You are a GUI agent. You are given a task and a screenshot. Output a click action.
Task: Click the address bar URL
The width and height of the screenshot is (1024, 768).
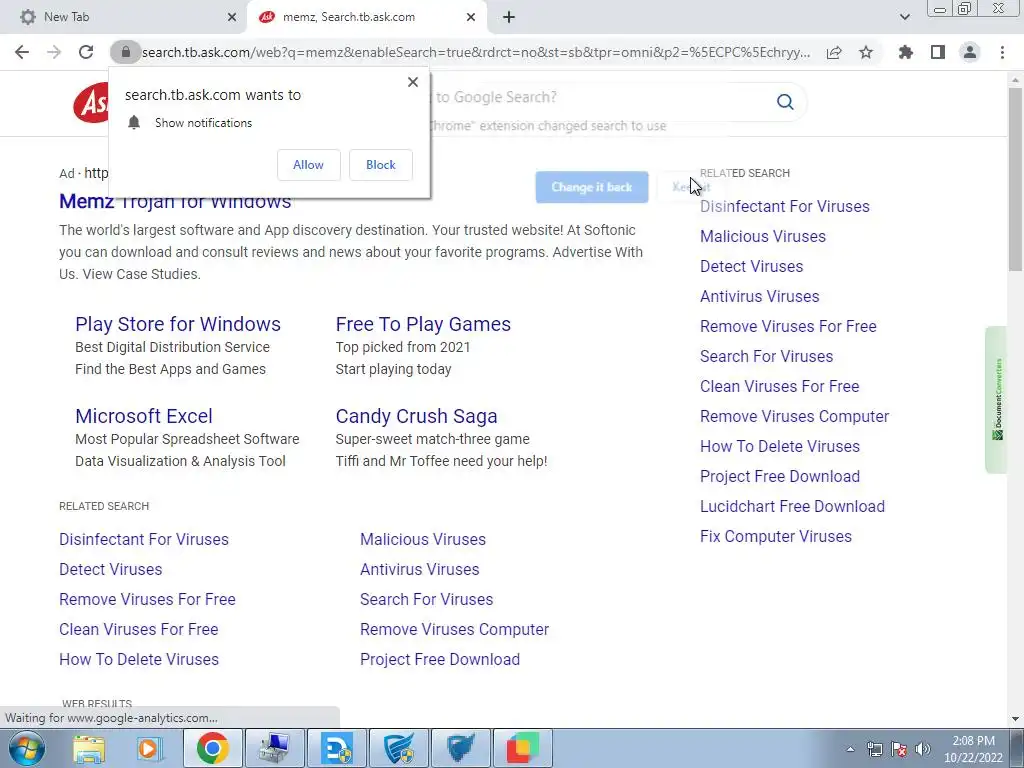click(476, 53)
